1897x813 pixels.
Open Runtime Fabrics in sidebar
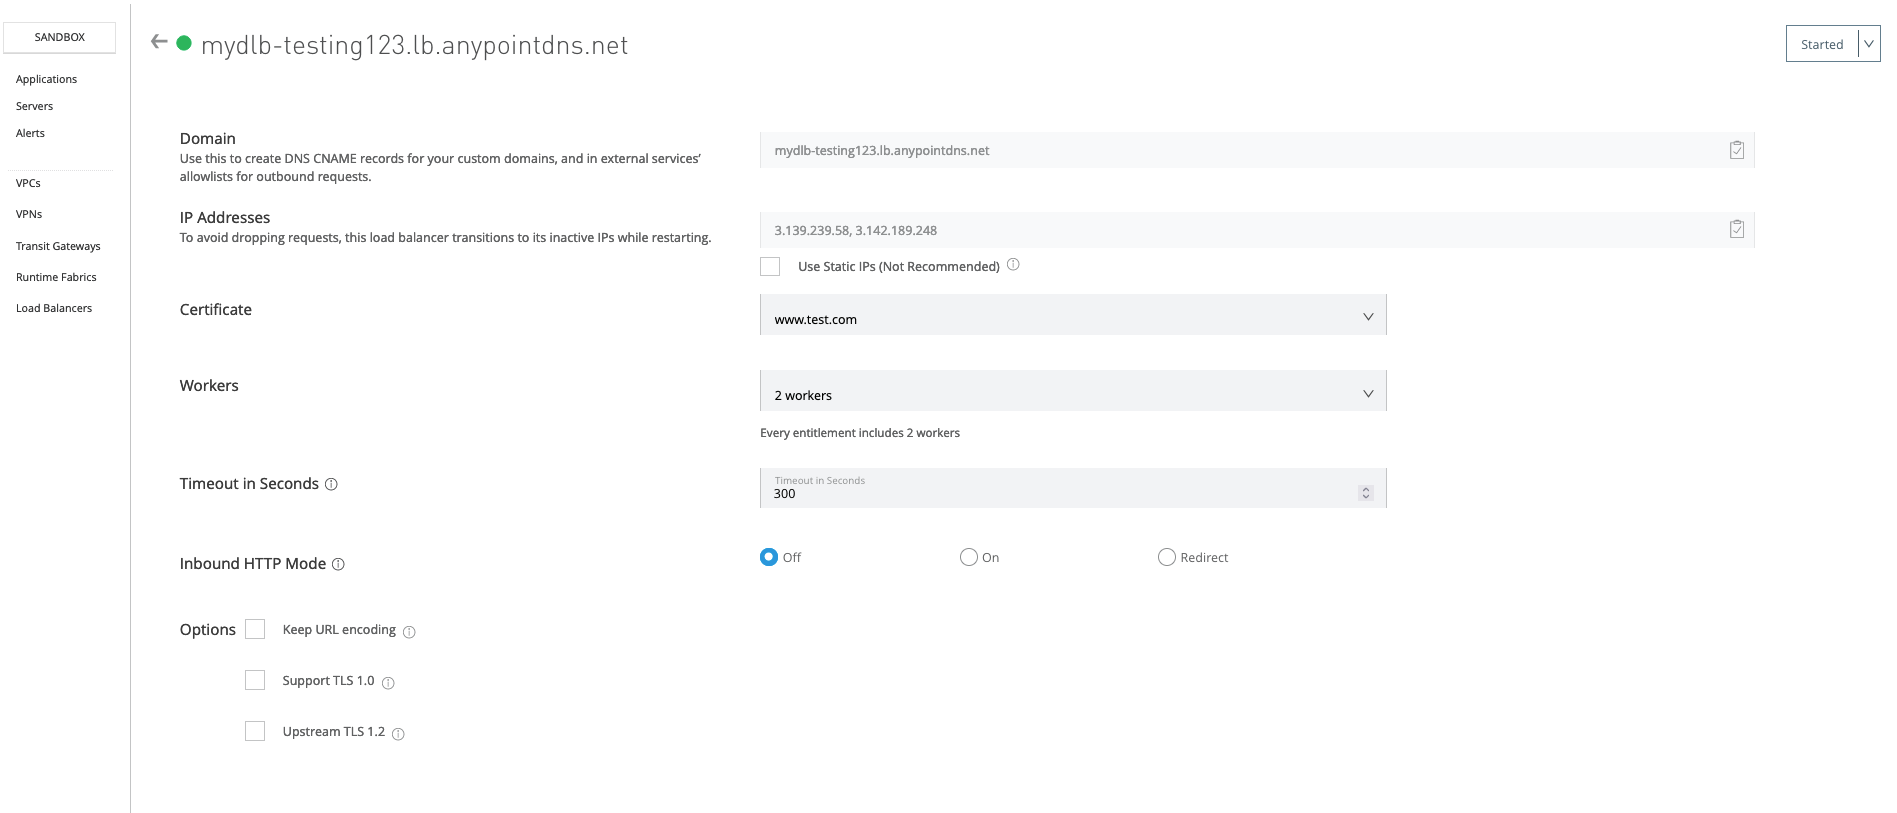56,277
